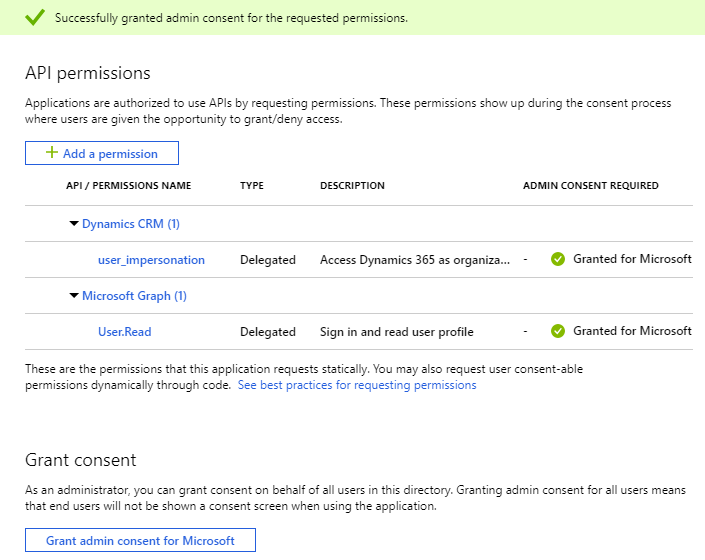
Task: Click the Grant consent heading
Action: coord(80,460)
